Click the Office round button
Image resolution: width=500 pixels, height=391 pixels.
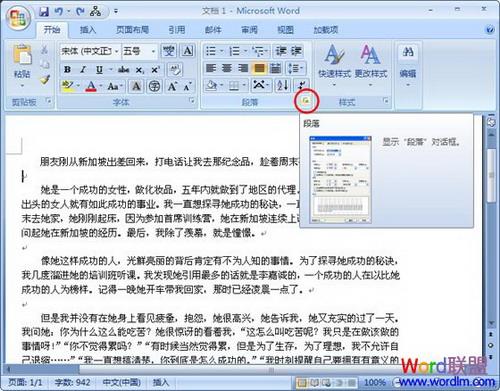click(19, 17)
